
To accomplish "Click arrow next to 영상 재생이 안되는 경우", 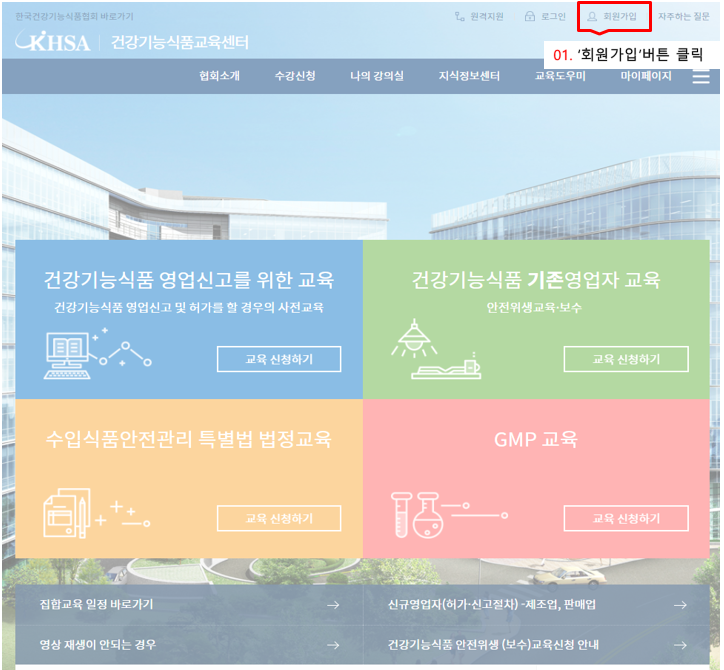I will coord(332,645).
